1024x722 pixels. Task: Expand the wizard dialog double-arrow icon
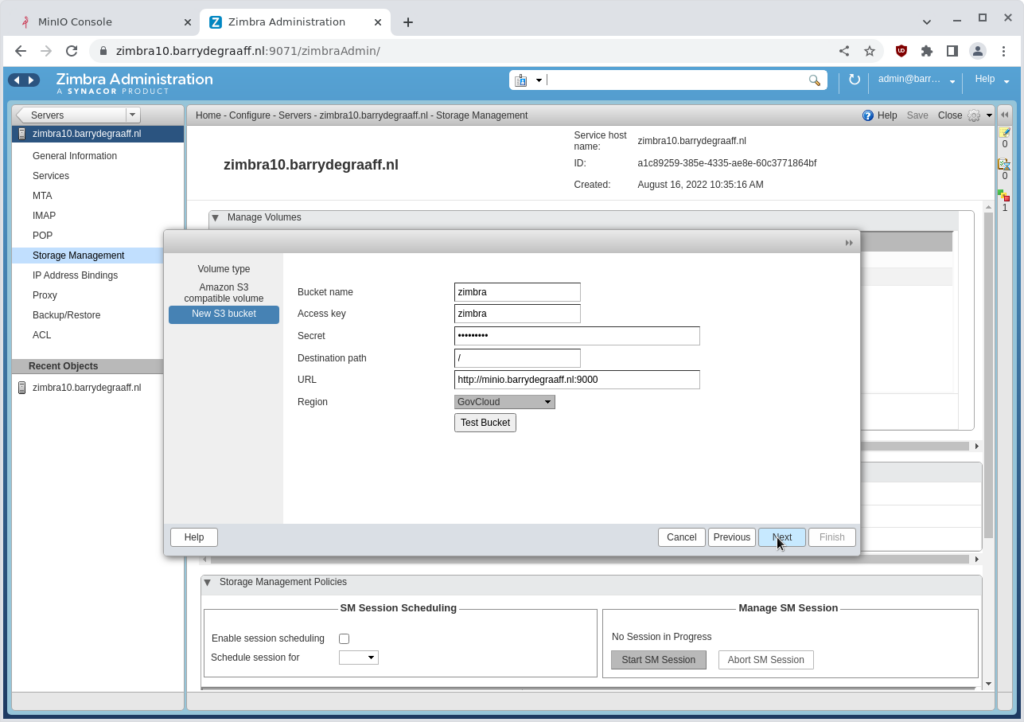849,243
